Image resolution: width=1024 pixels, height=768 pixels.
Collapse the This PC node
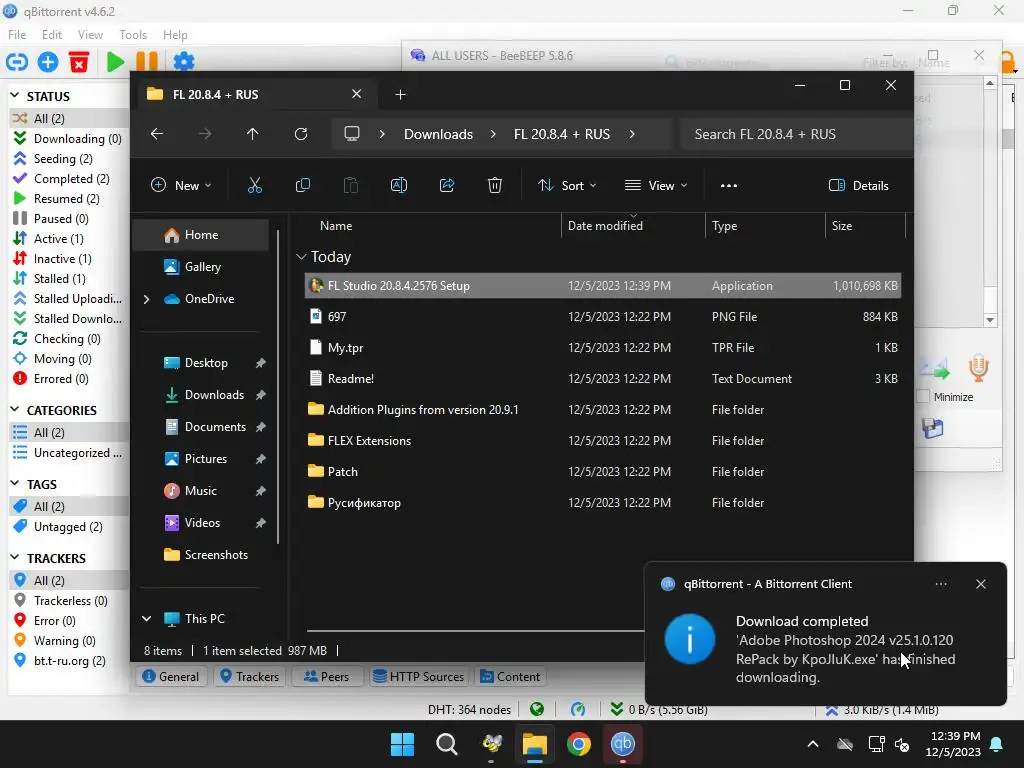(x=146, y=618)
